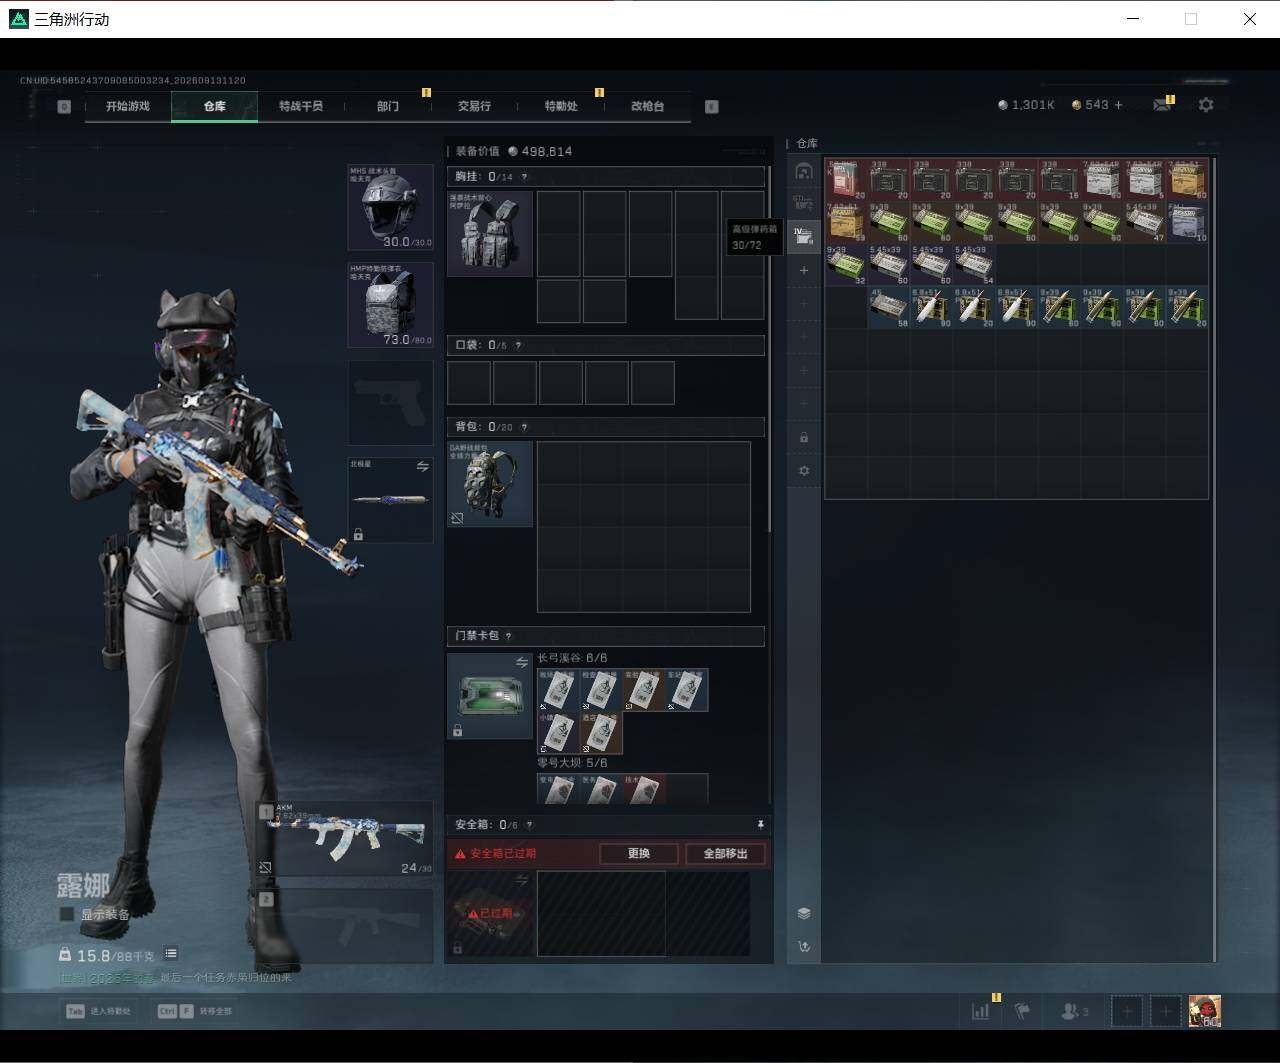The height and width of the screenshot is (1063, 1280).
Task: Click the 更换 button
Action: click(639, 854)
